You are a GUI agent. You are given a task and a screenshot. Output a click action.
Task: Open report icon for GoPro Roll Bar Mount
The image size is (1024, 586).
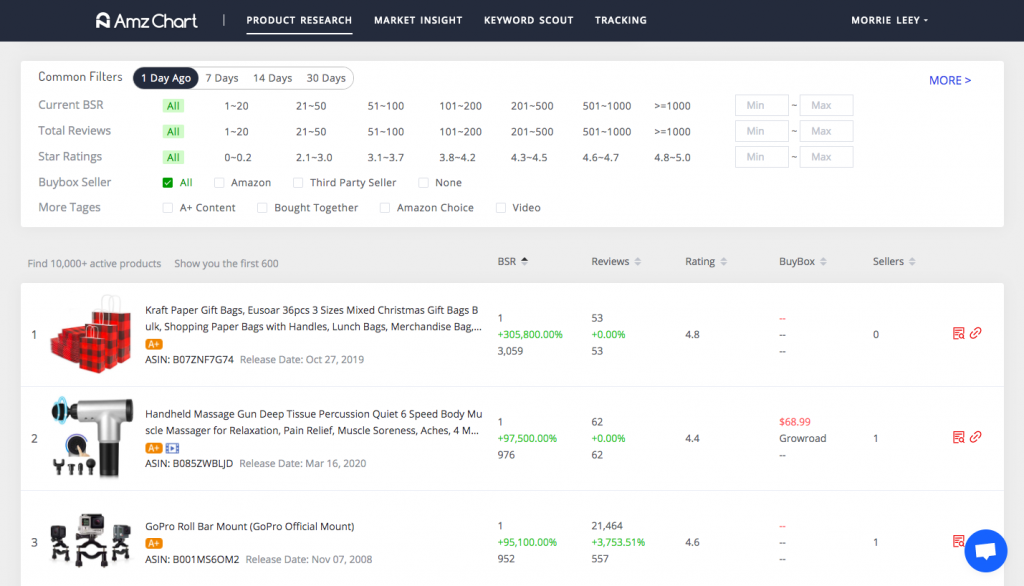(958, 541)
